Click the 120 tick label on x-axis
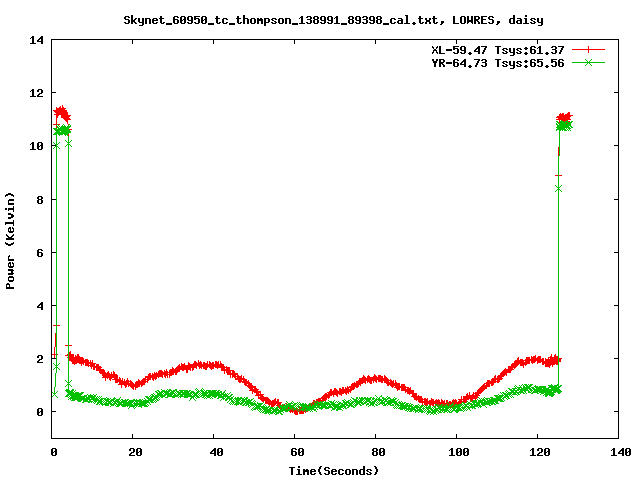Screen dimensions: 640x480 [537, 453]
